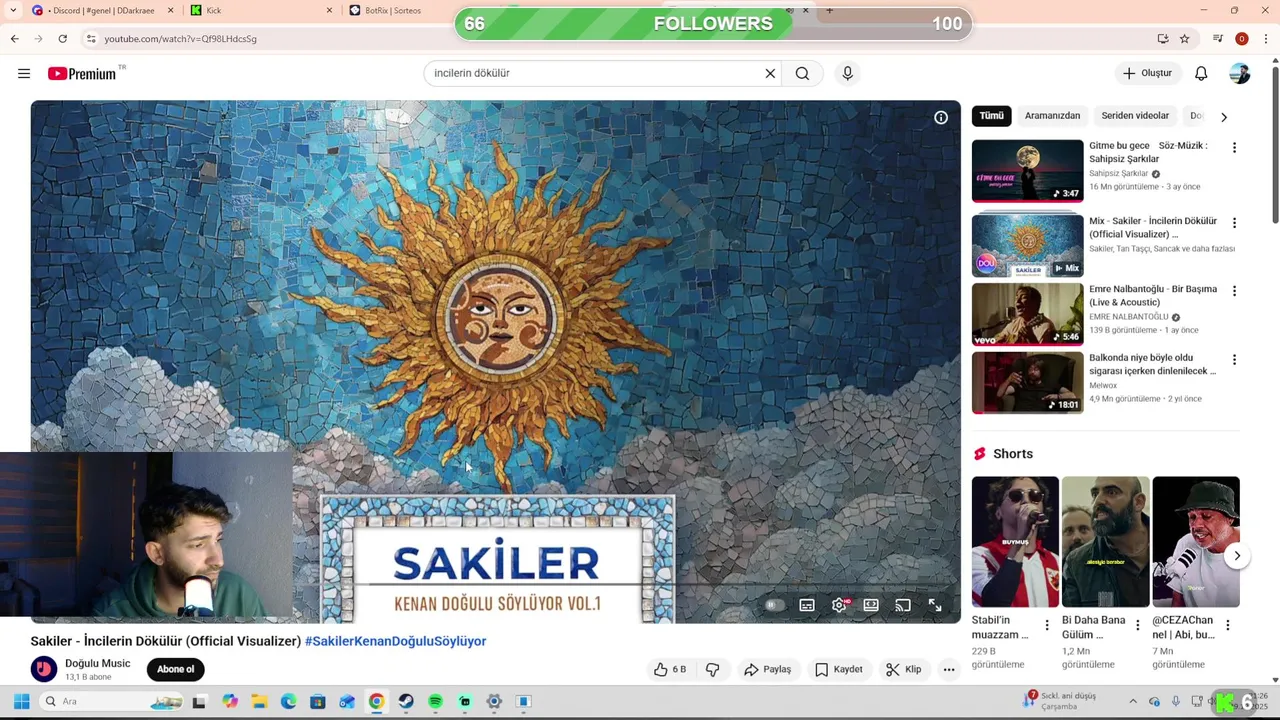
Task: Click the taskbar Ara search box
Action: click(x=112, y=701)
